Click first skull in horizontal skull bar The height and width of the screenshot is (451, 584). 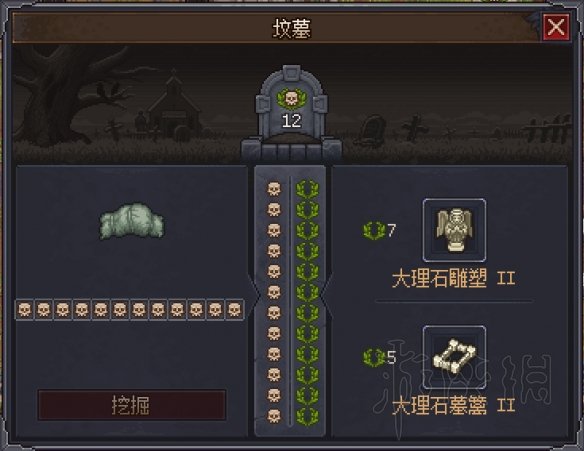[25, 309]
